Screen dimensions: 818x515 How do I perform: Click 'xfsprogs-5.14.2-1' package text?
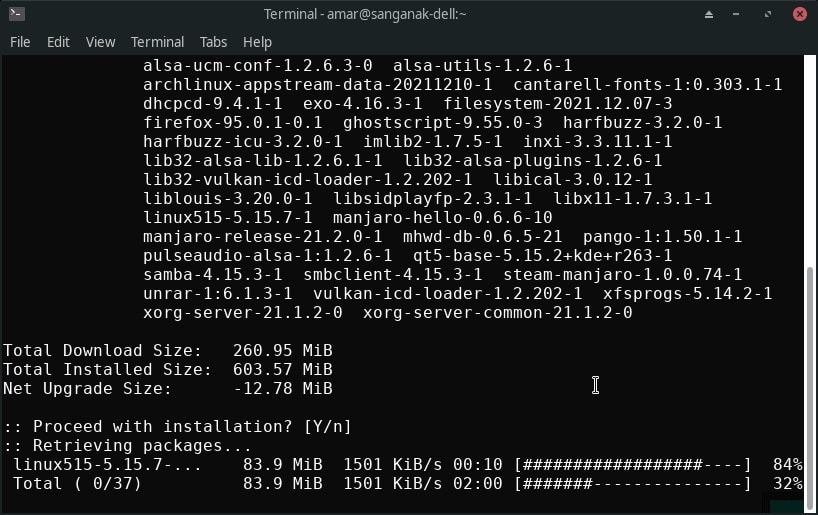(688, 294)
